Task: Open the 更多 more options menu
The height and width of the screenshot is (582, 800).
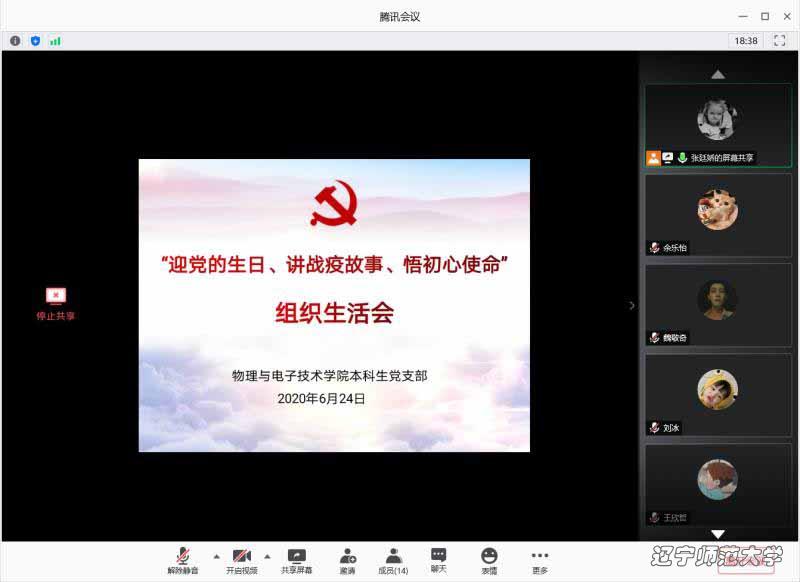Action: 540,559
